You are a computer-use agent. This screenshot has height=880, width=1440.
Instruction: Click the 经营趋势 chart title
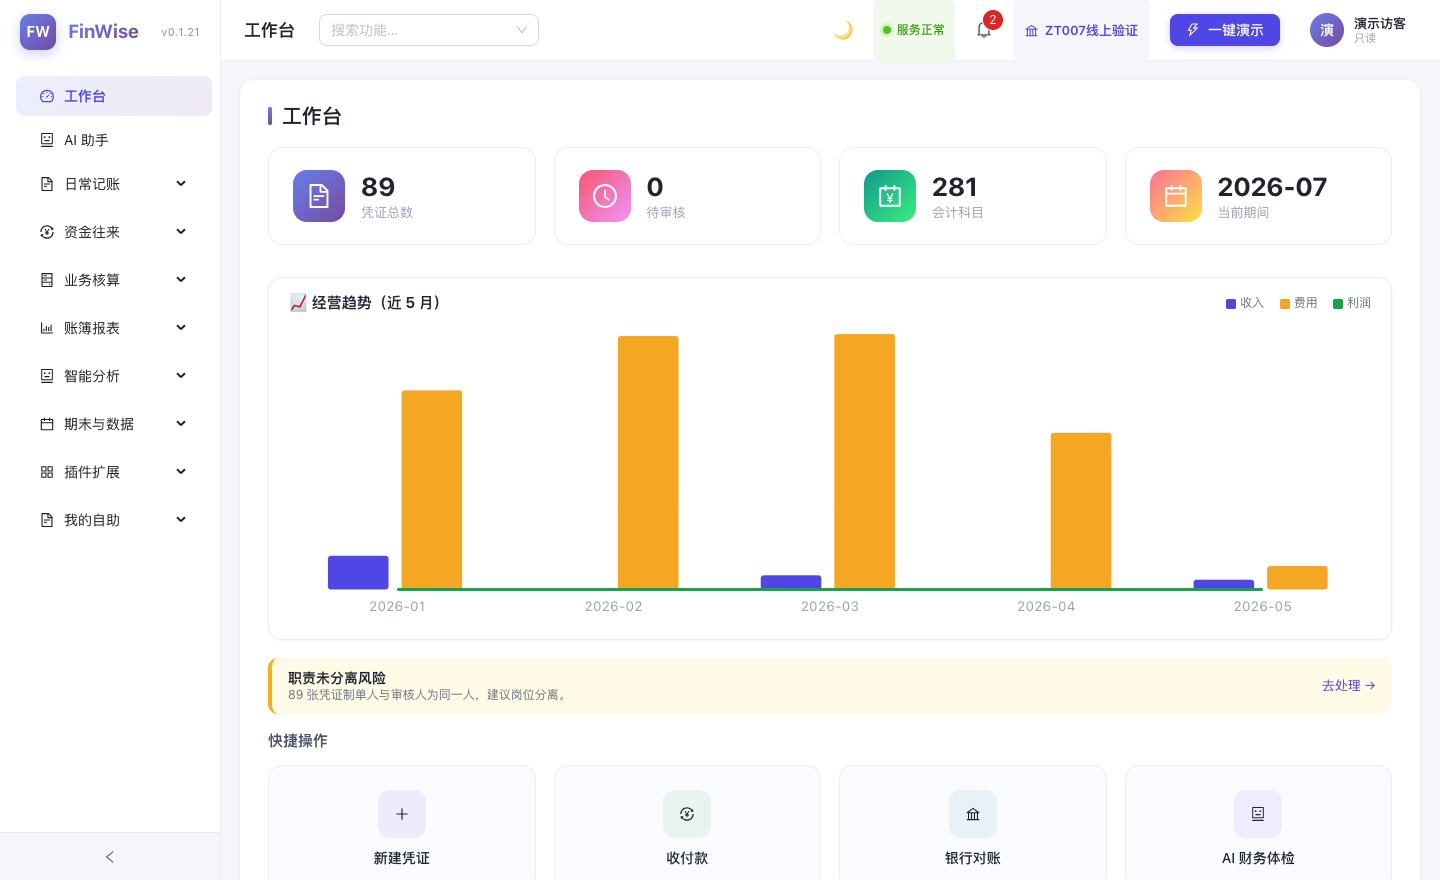(x=366, y=303)
